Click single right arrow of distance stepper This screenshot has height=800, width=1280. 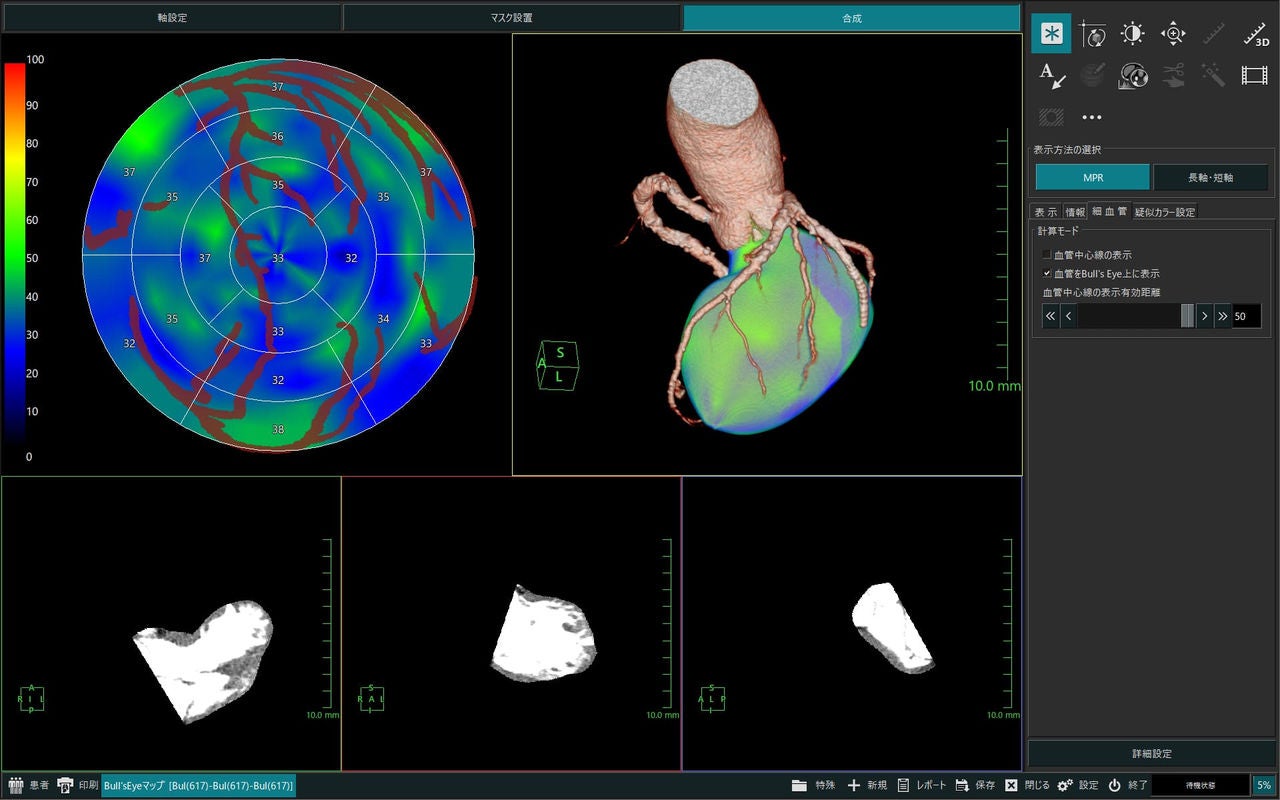click(1204, 316)
